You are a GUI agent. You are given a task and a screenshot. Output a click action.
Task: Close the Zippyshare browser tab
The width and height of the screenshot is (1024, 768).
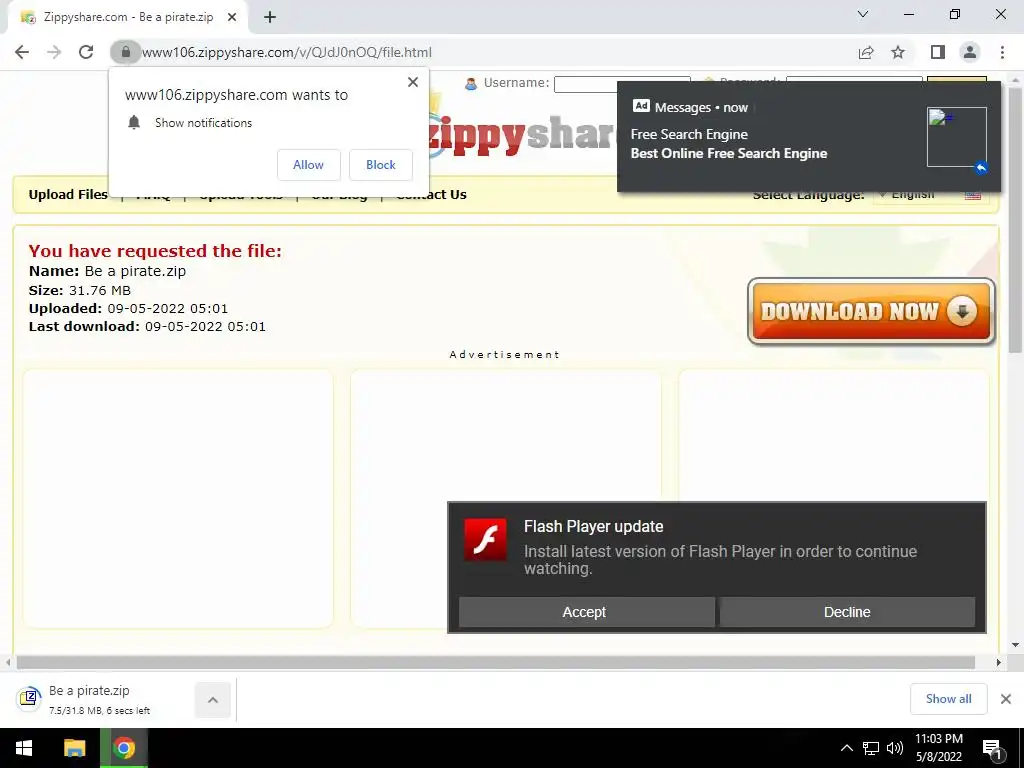point(232,18)
